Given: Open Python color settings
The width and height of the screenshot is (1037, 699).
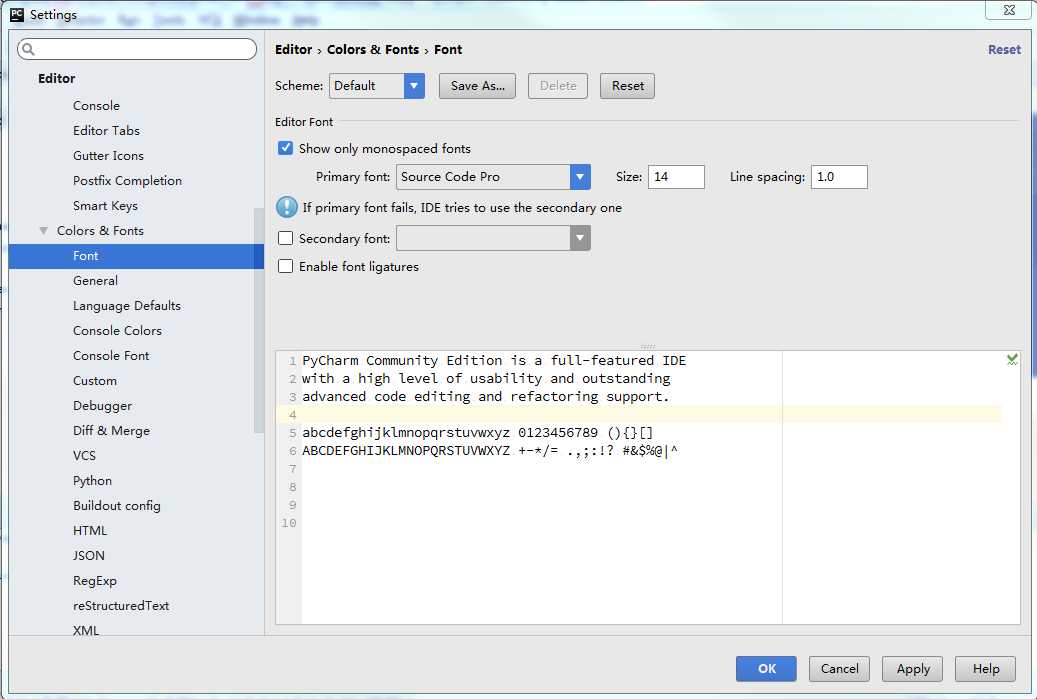Looking at the screenshot, I should [x=93, y=481].
